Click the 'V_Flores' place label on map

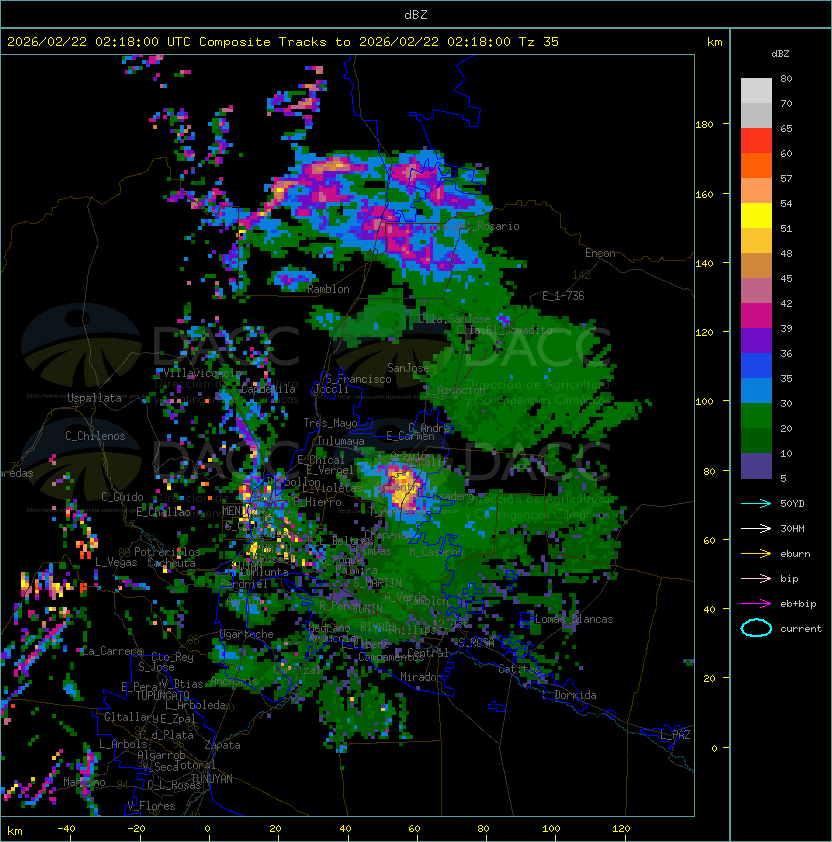pyautogui.click(x=151, y=806)
